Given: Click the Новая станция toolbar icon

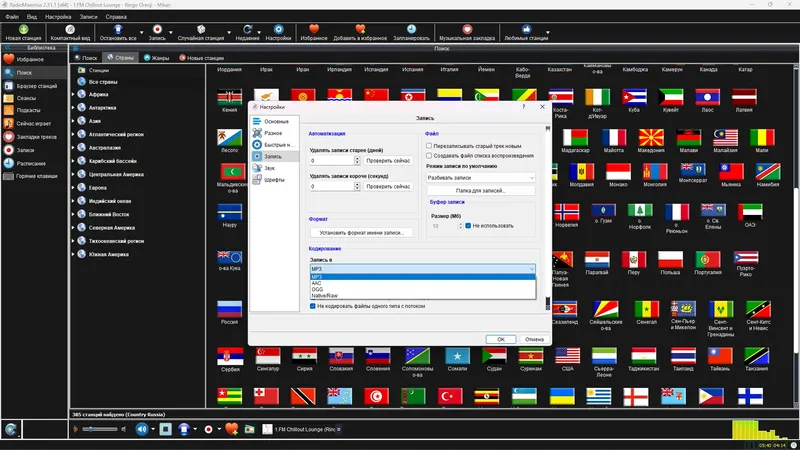Looking at the screenshot, I should point(23,30).
